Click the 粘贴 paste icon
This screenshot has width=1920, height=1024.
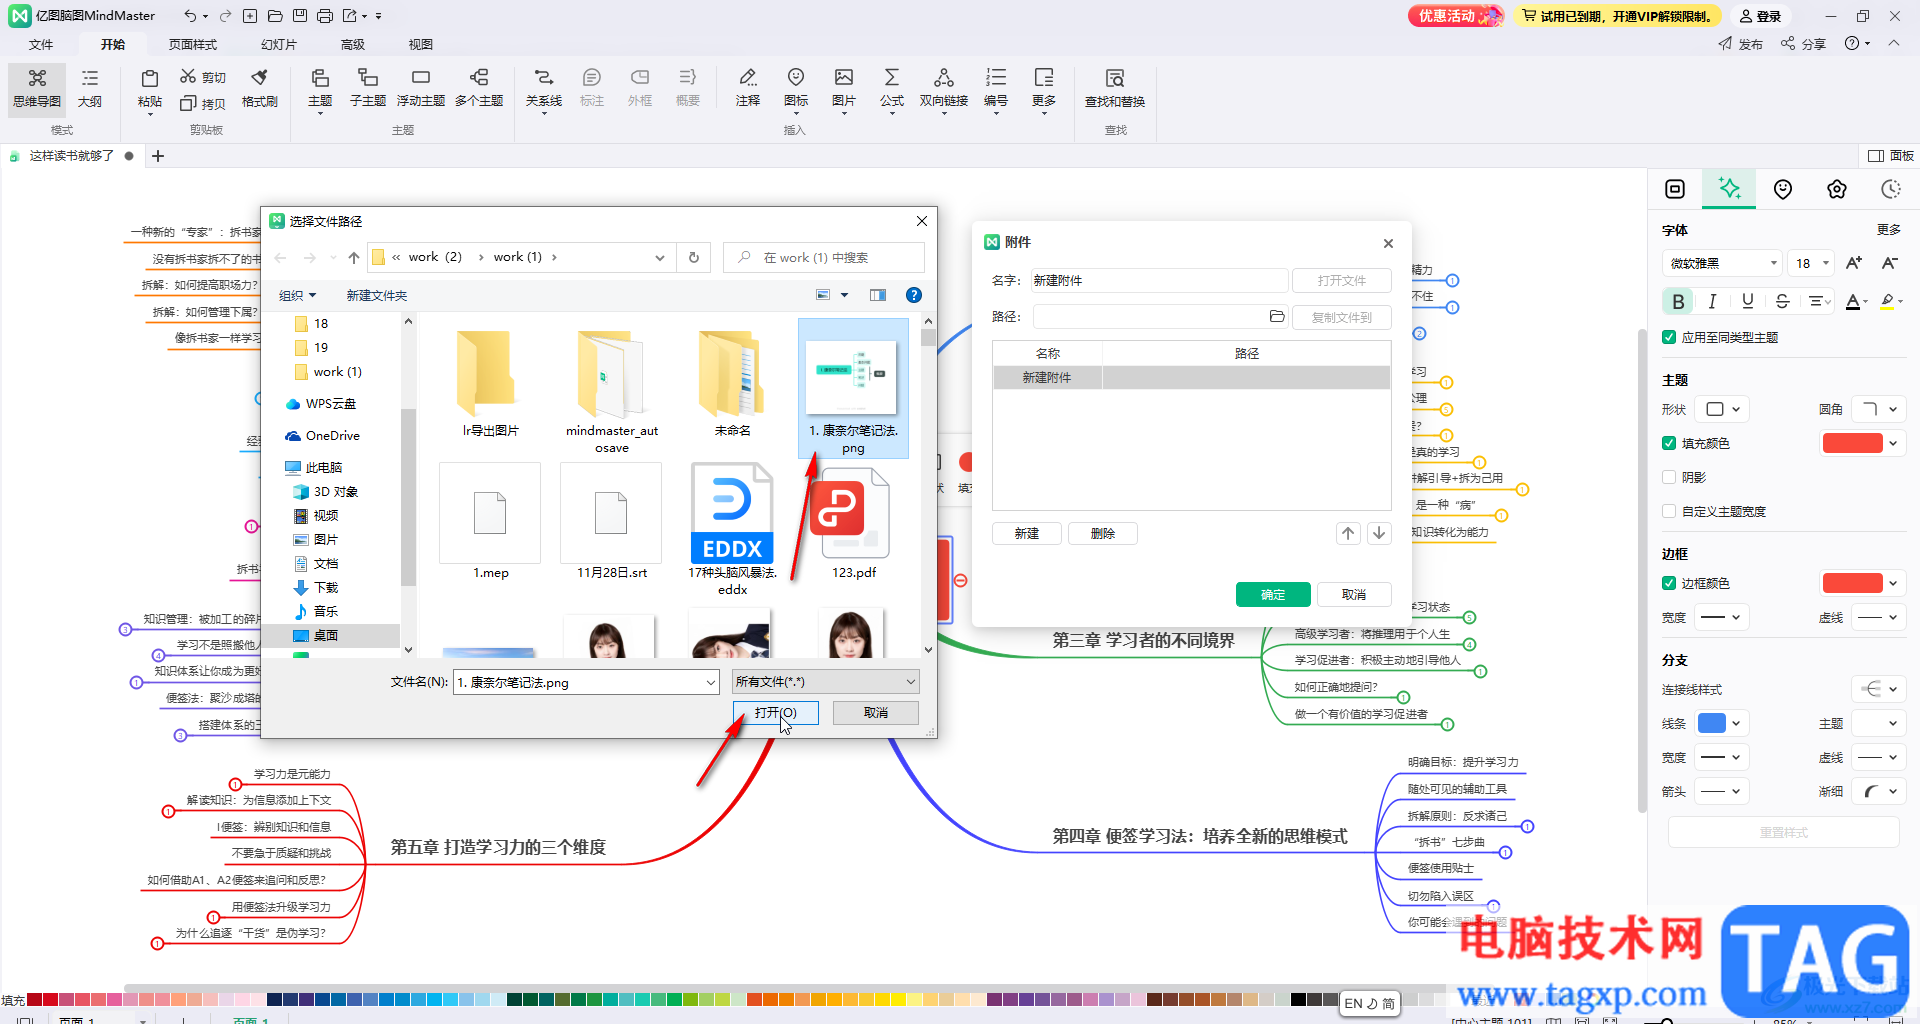click(x=150, y=88)
